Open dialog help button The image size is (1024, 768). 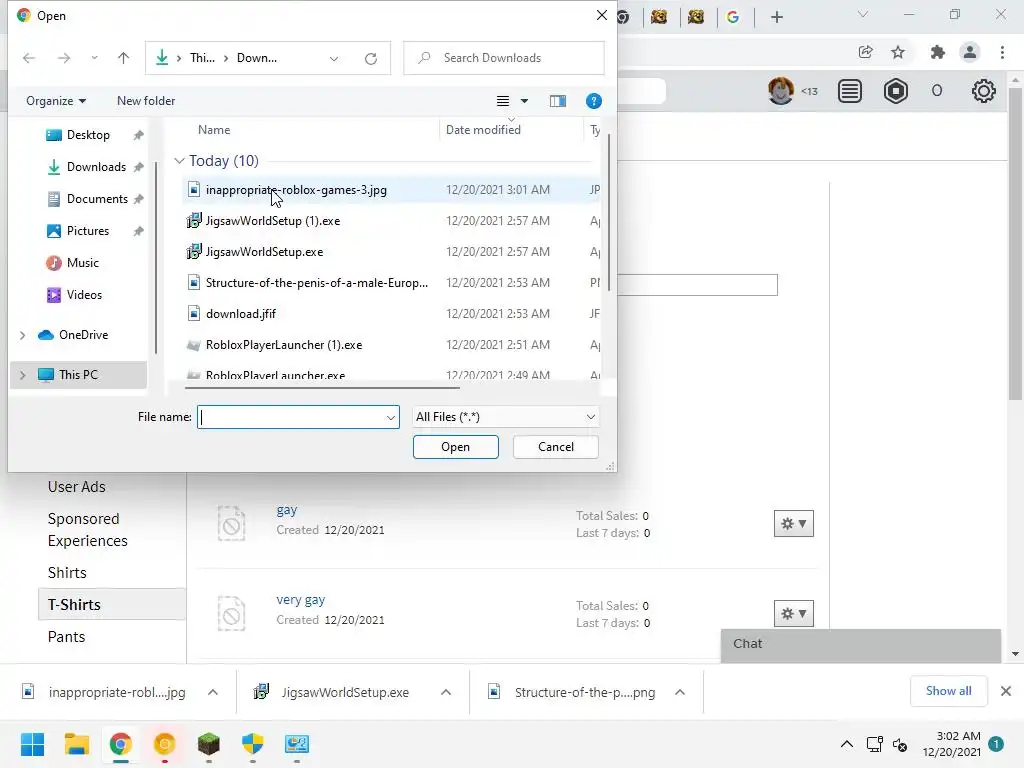[593, 101]
